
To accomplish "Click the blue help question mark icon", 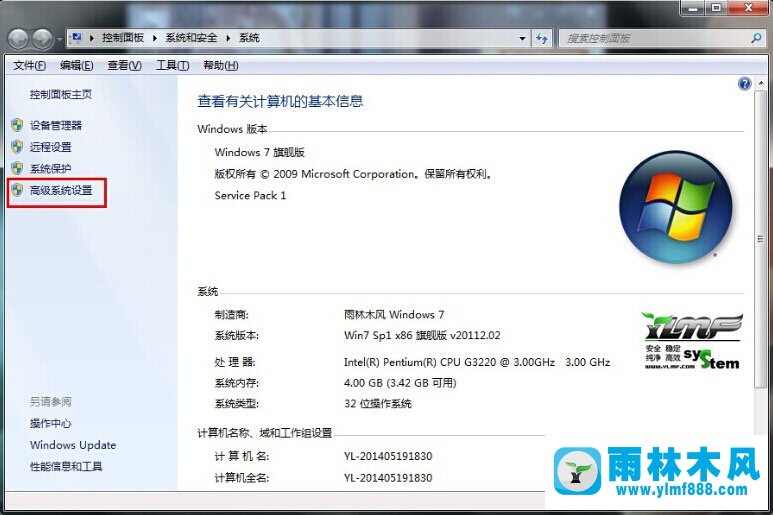I will (744, 84).
